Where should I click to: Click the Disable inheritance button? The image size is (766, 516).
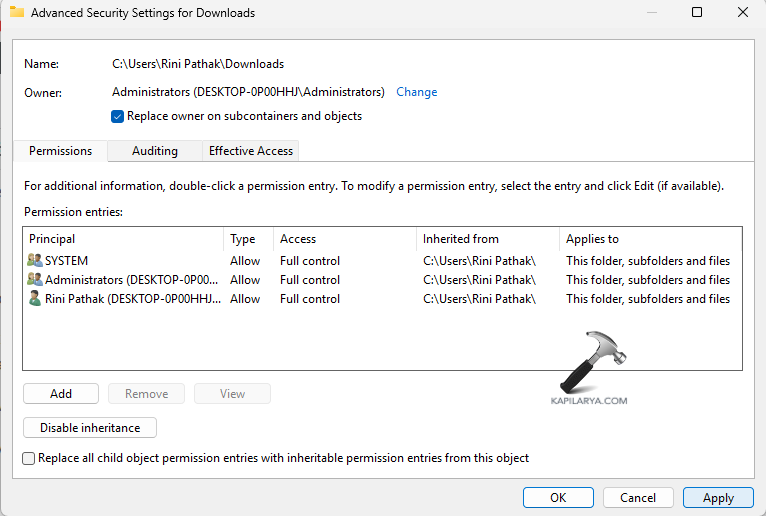click(90, 428)
